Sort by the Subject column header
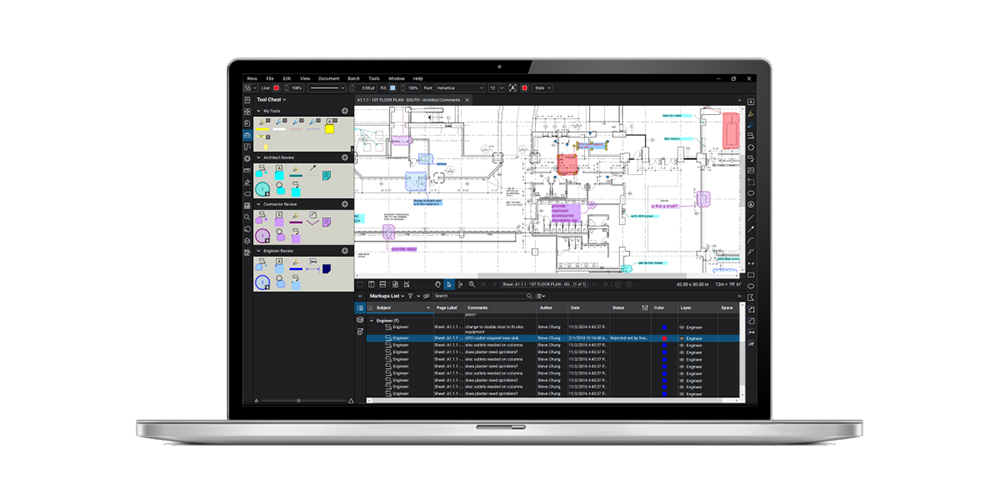The width and height of the screenshot is (1000, 500). (x=401, y=307)
